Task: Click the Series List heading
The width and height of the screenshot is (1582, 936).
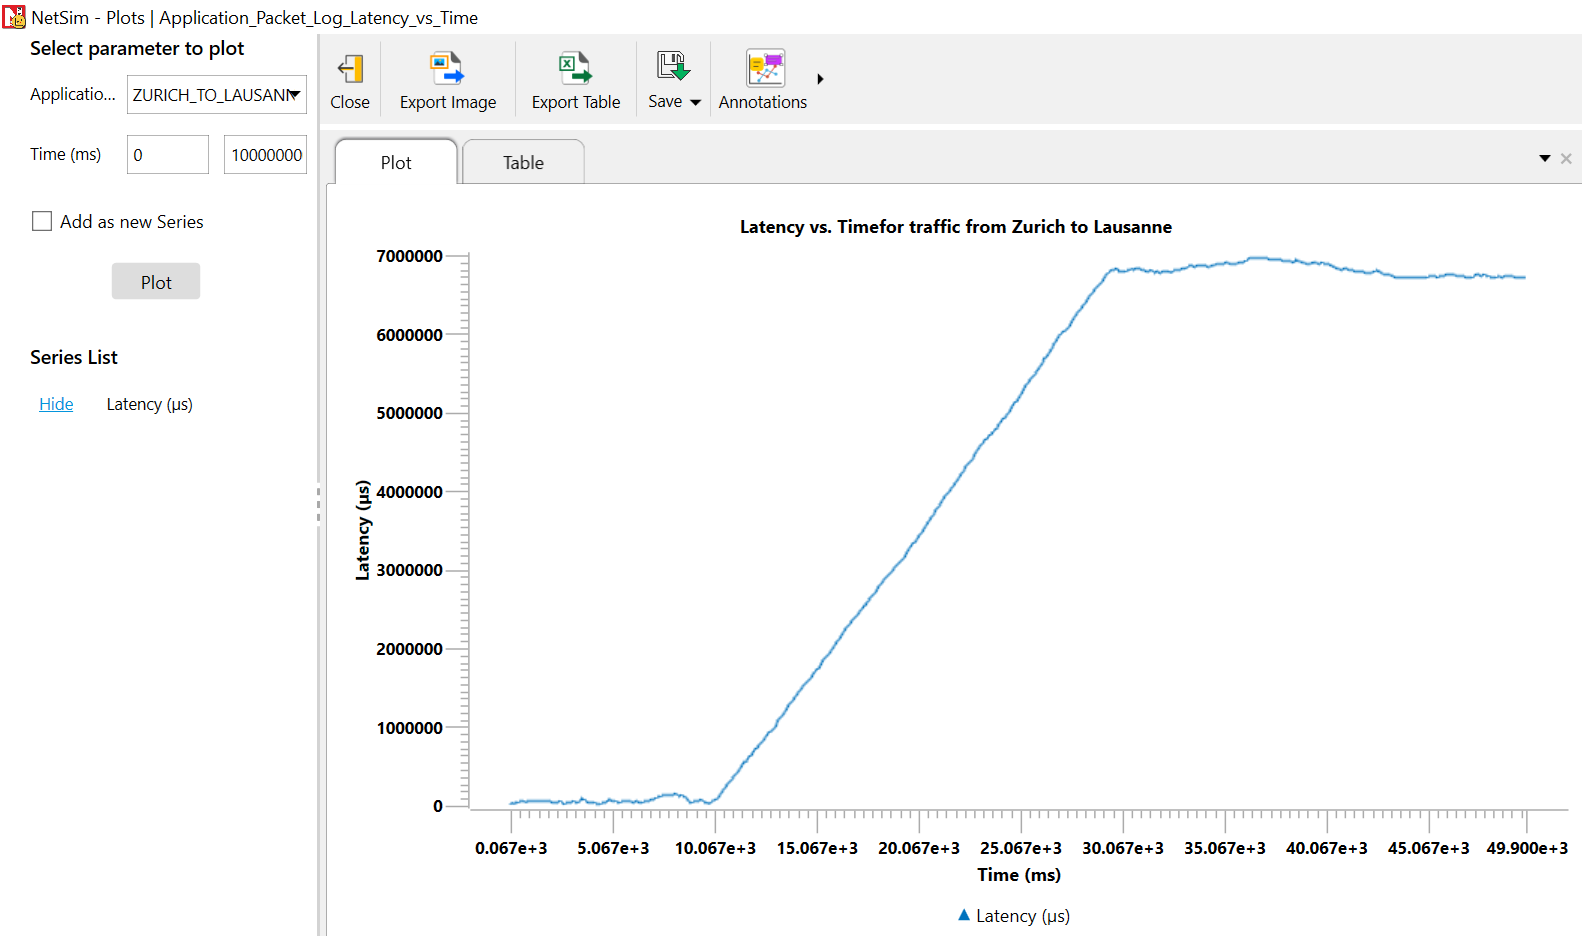Action: 74,357
